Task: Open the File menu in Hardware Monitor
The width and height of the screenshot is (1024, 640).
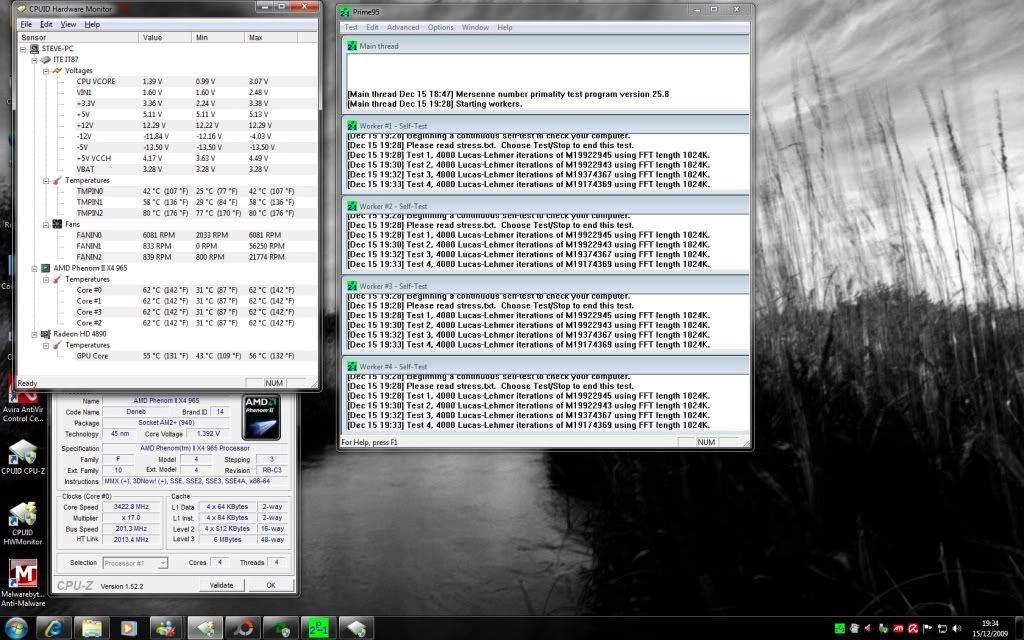Action: click(26, 24)
